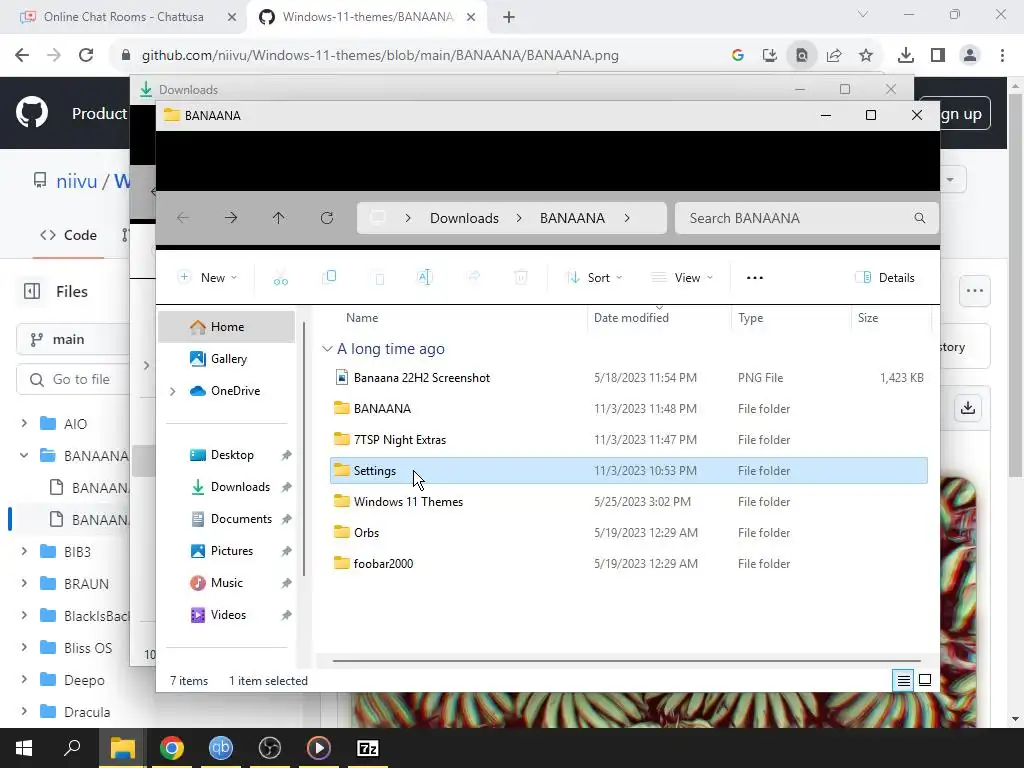Click the Delete trash icon in Explorer toolbar

tap(520, 278)
